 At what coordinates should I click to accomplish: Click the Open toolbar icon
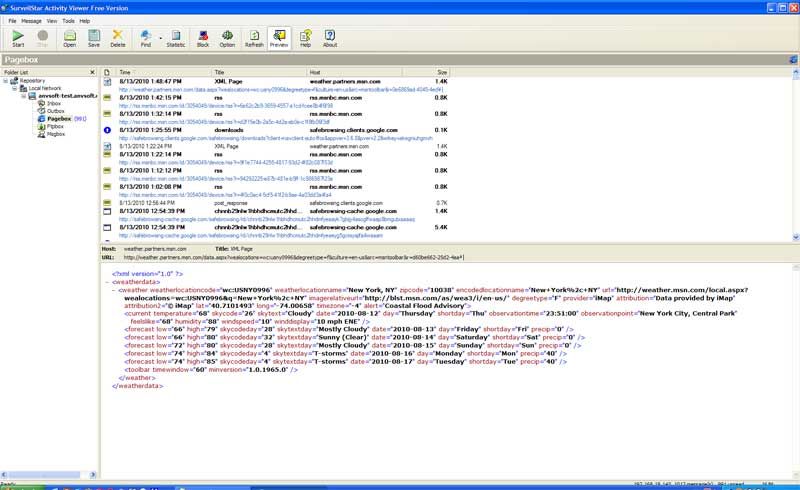coord(69,38)
